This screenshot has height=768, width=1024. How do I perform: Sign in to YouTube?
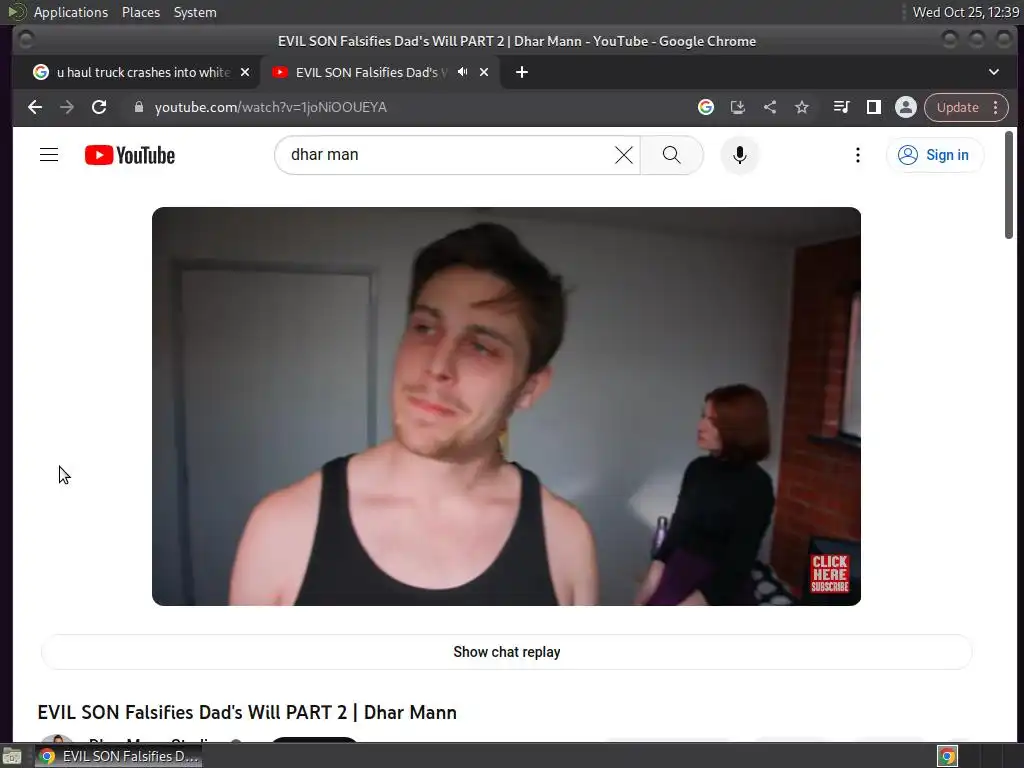click(934, 155)
